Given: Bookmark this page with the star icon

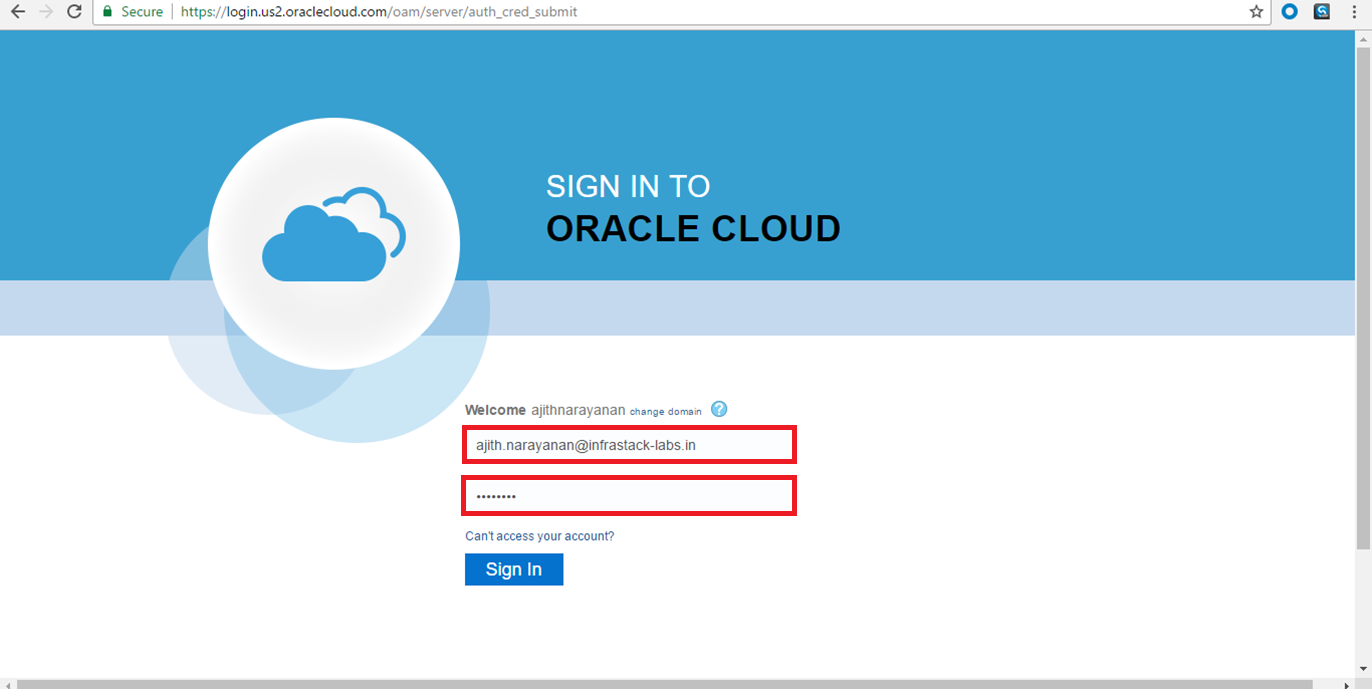Looking at the screenshot, I should click(x=1257, y=12).
